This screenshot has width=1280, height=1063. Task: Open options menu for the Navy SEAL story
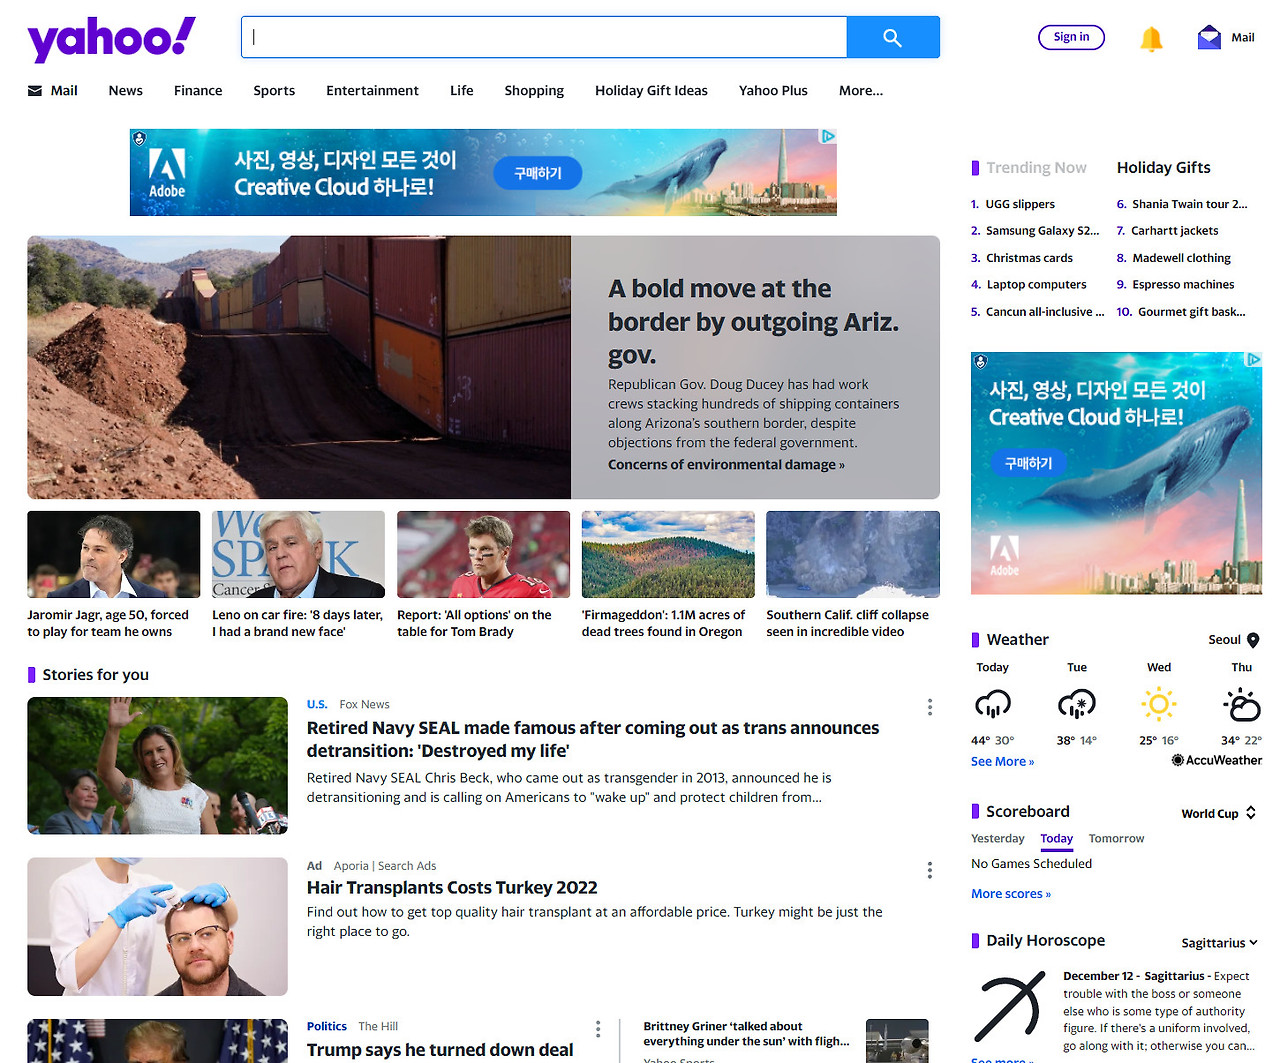pos(930,707)
